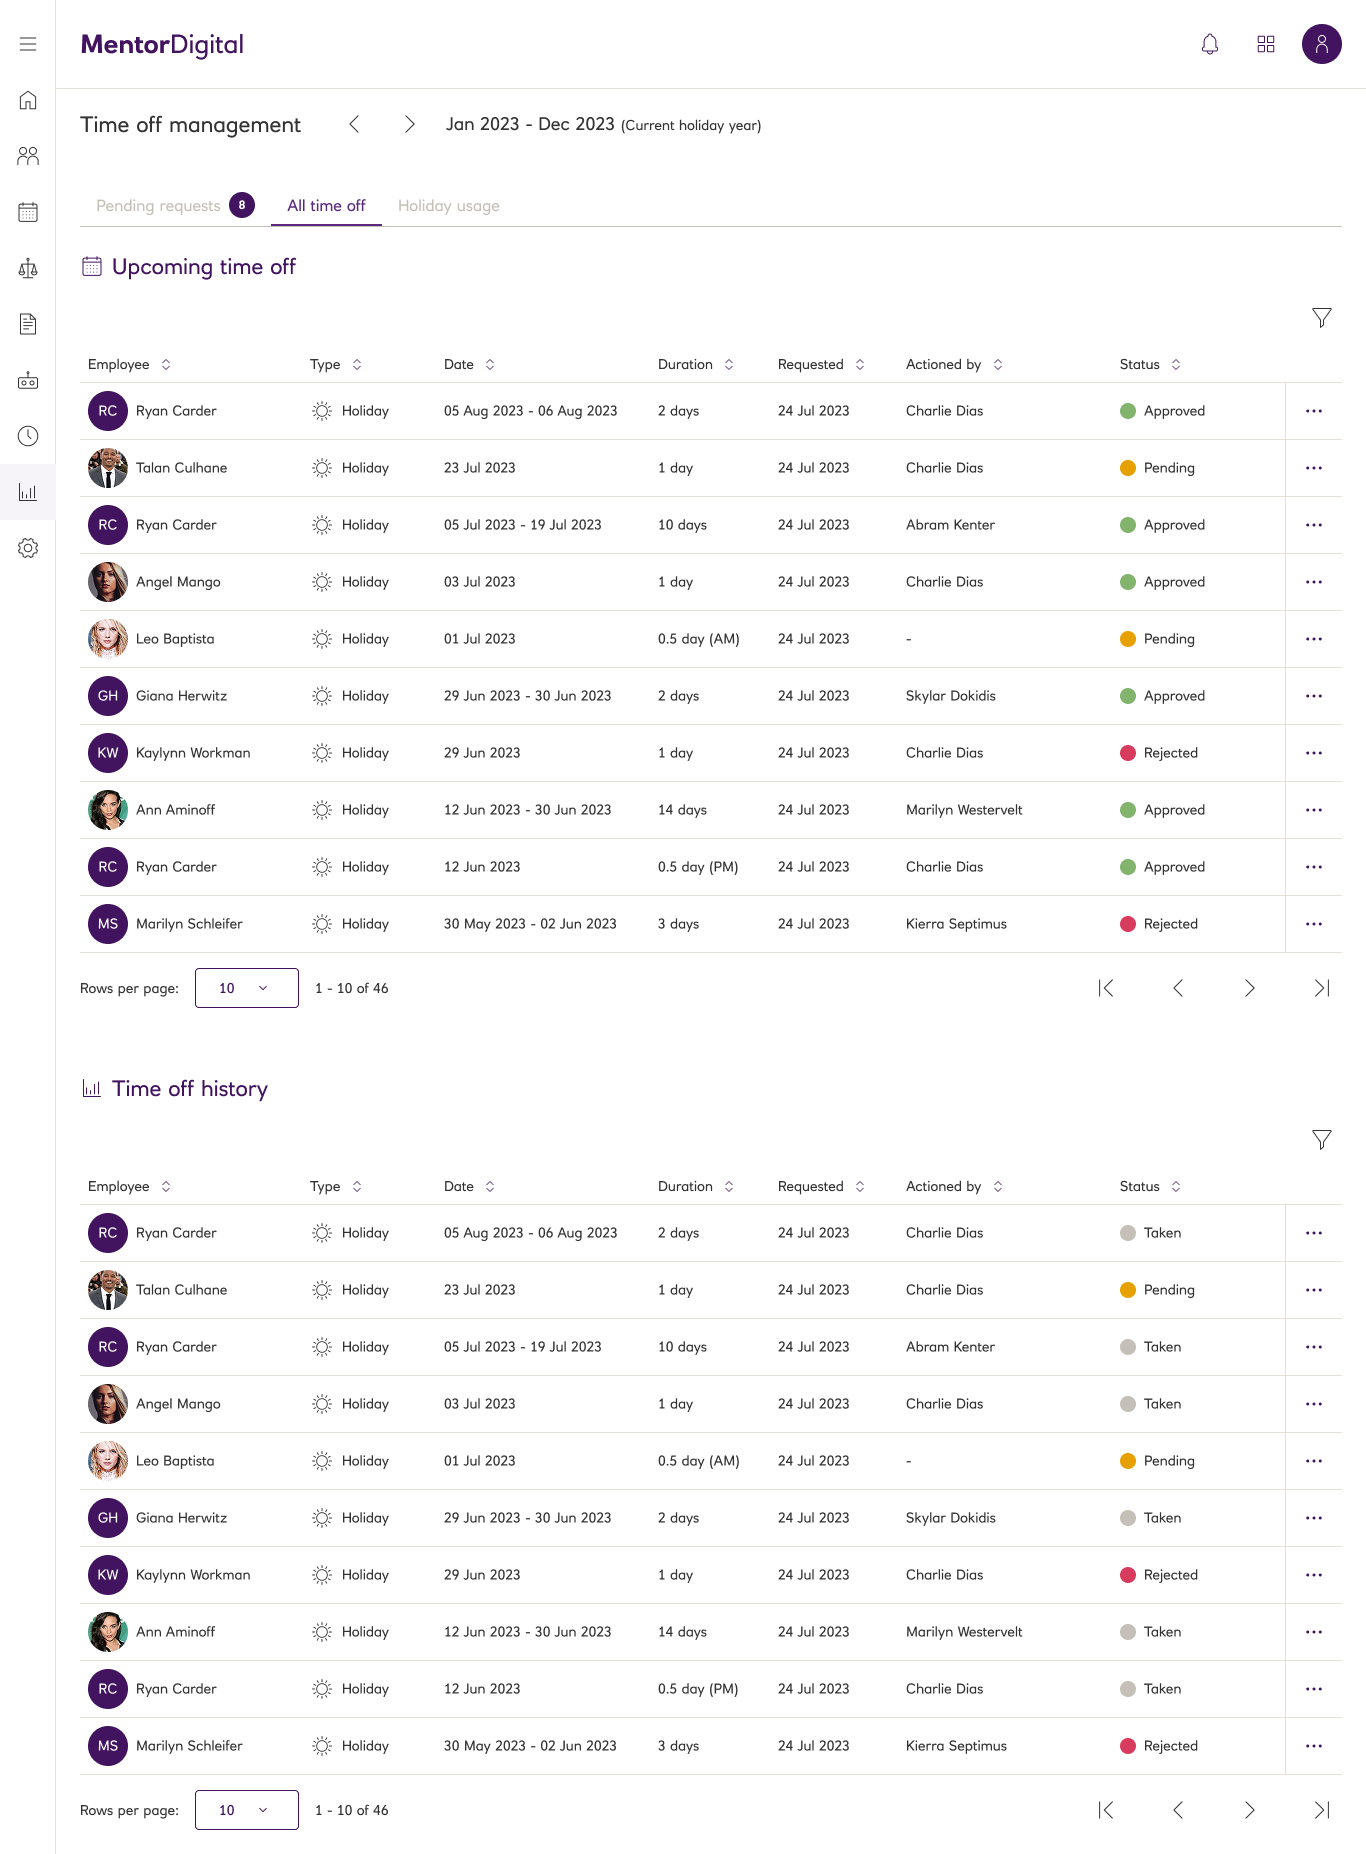This screenshot has height=1854, width=1366.
Task: Open the calendar sidebar icon
Action: [x=28, y=212]
